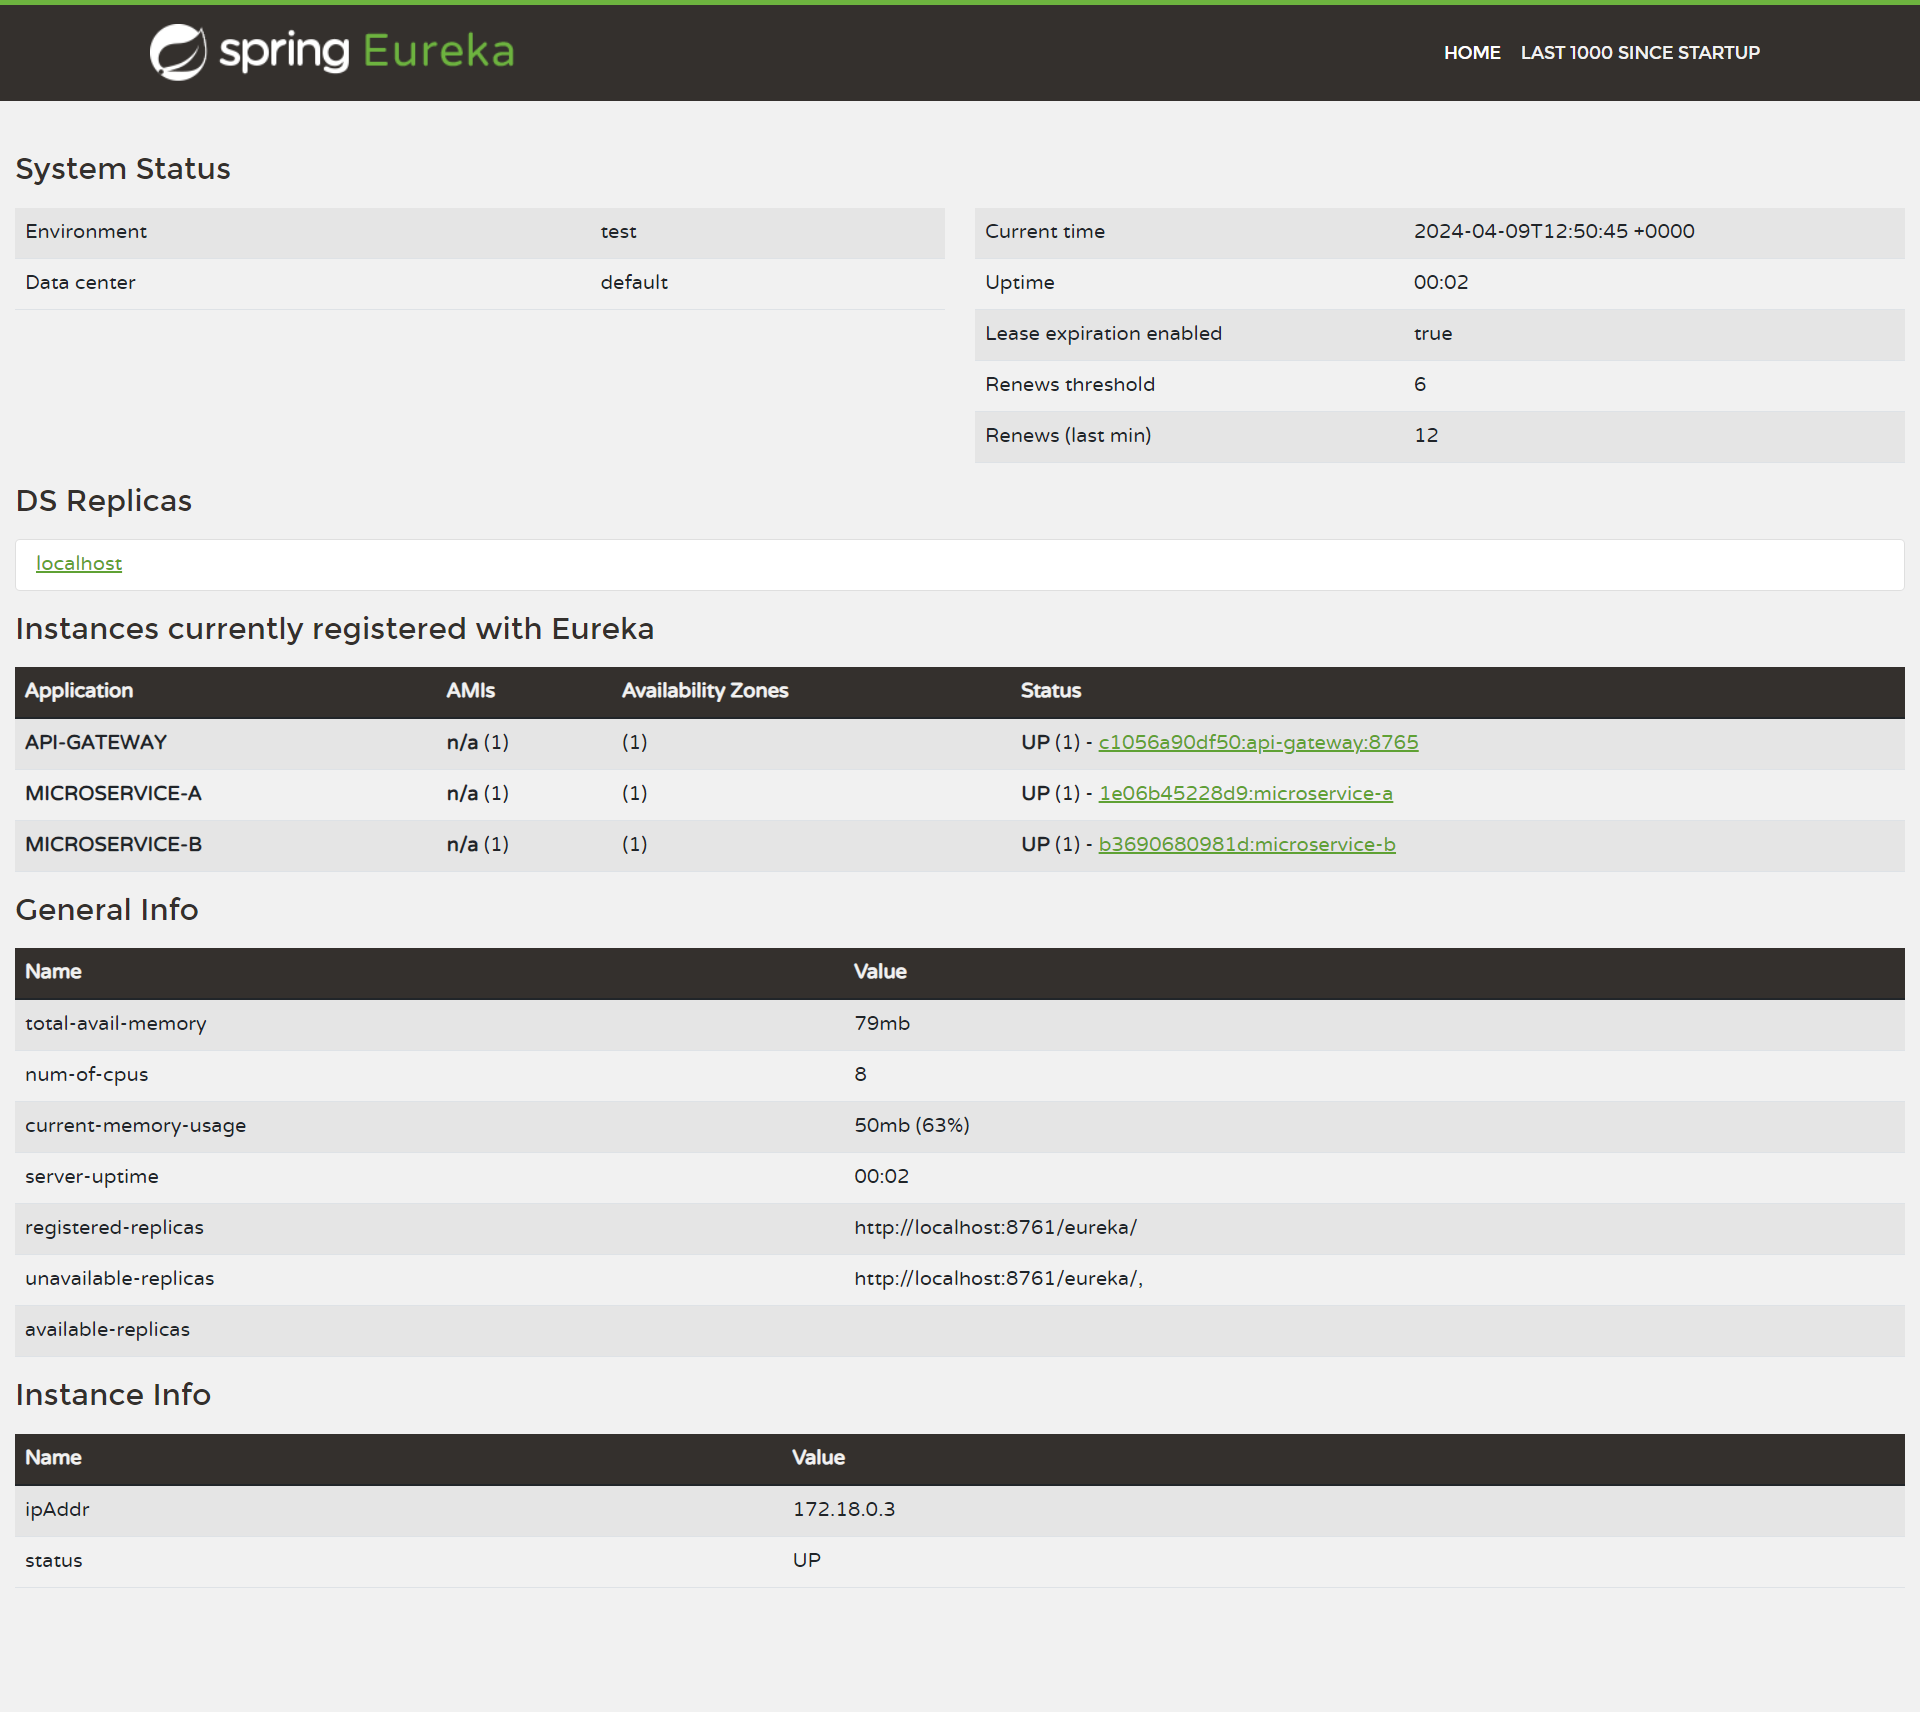Click the registered-replicas URL value
1920x1712 pixels.
point(995,1227)
